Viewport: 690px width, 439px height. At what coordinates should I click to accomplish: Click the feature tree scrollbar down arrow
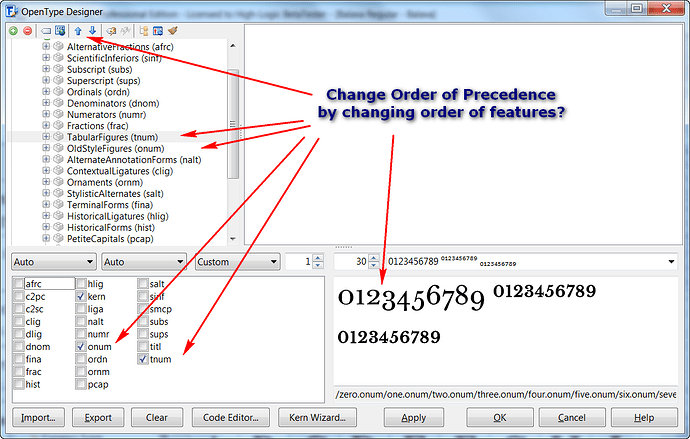coord(233,239)
